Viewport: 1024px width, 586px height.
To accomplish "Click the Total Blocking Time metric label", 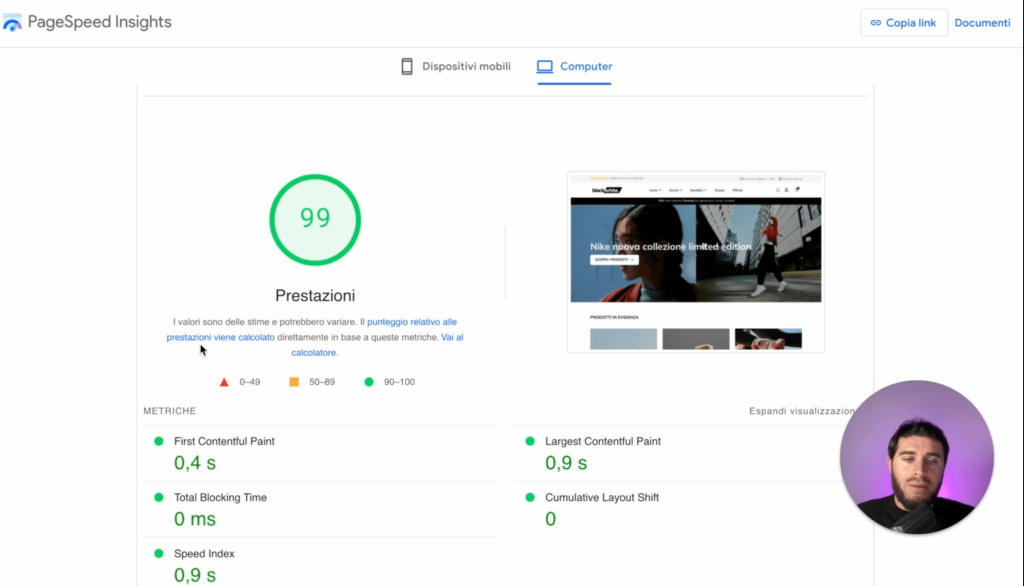I will point(220,497).
